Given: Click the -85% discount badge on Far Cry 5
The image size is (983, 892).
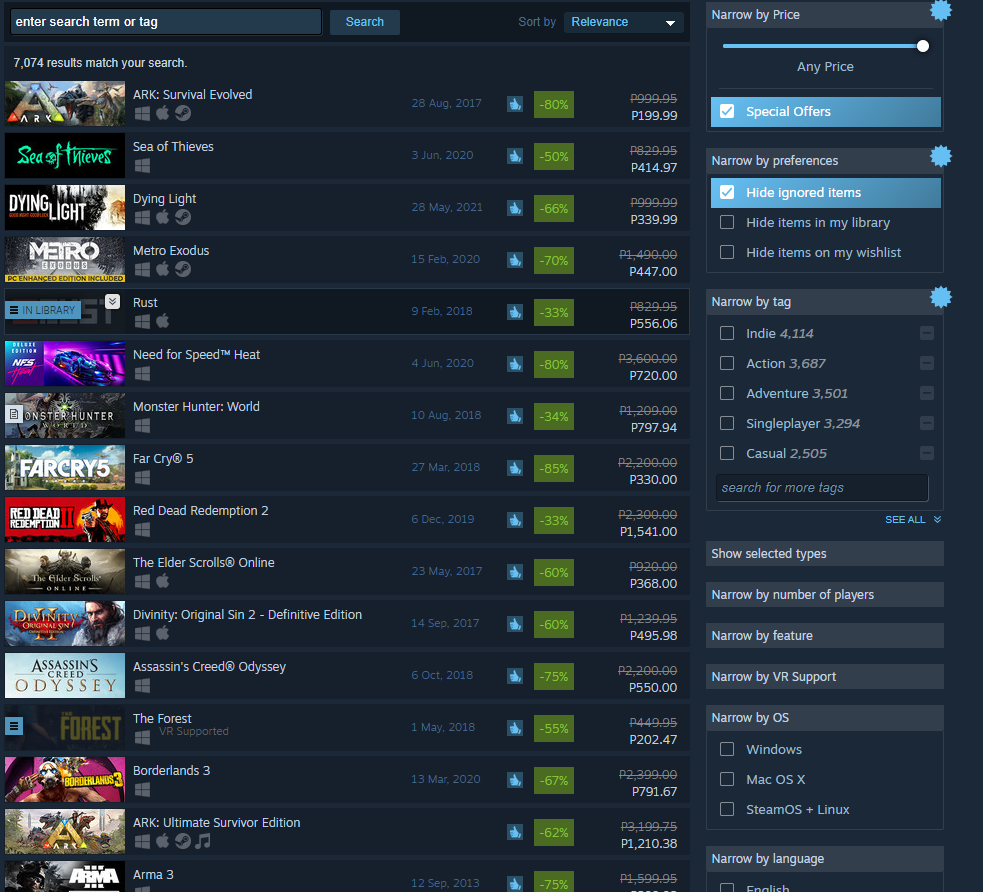Looking at the screenshot, I should [x=554, y=468].
